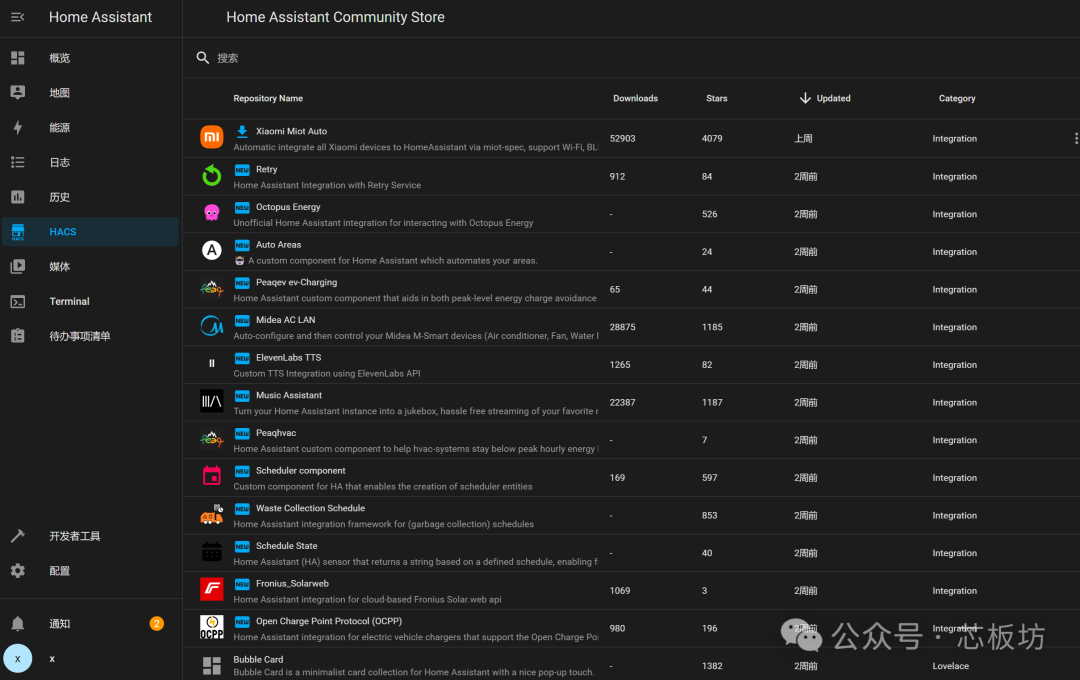Viewport: 1080px width, 680px height.
Task: Collapse the sidebar with the menu icon
Action: coord(18,17)
